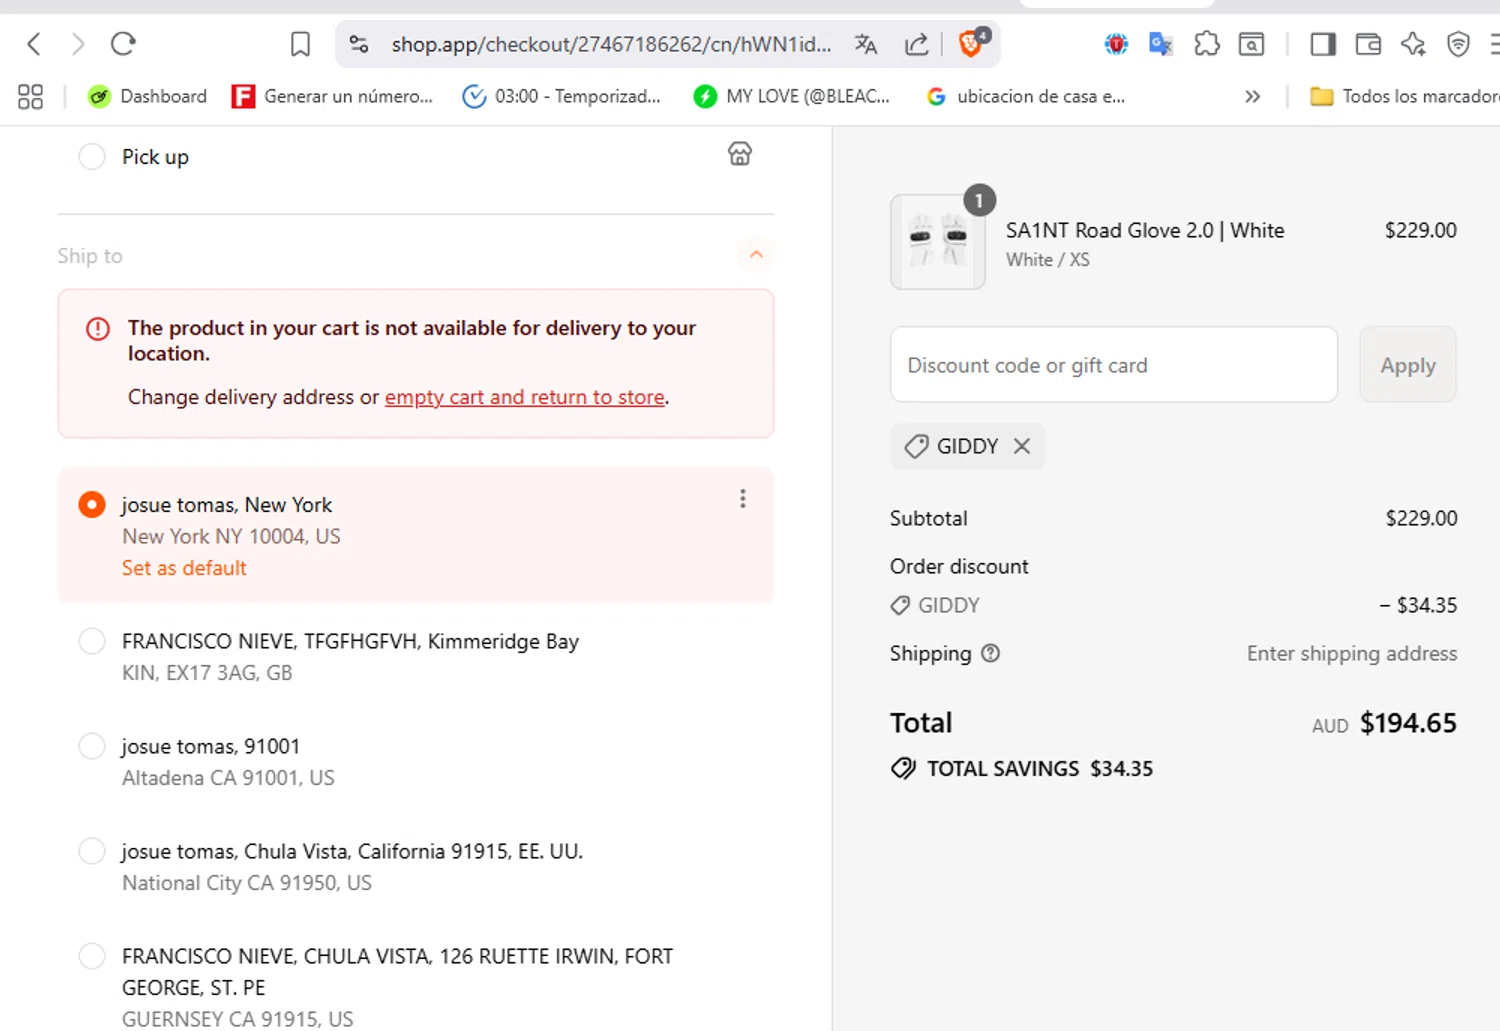Click the SA1NT Road Glove product thumbnail
The width and height of the screenshot is (1500, 1031).
coord(938,243)
